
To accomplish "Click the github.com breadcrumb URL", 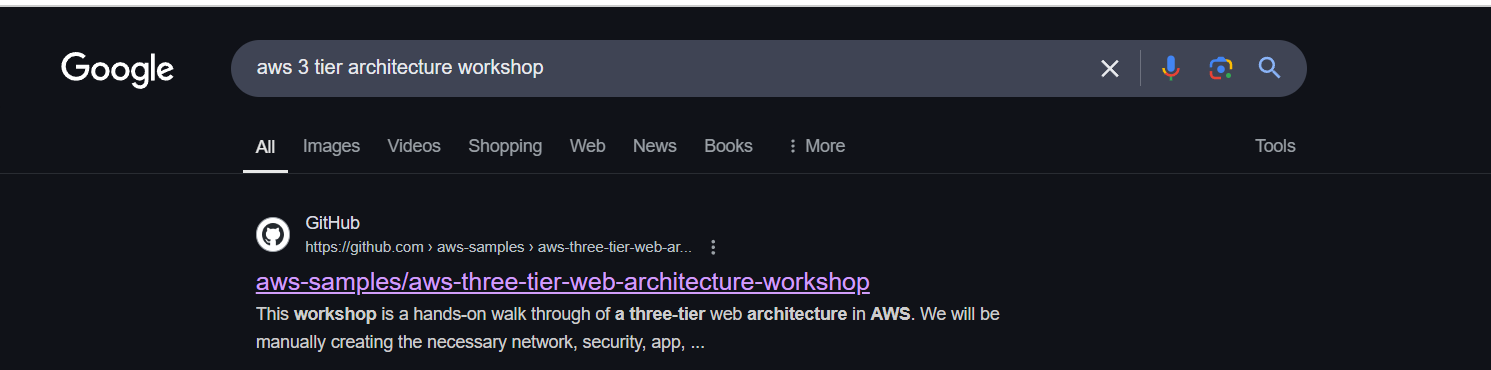I will click(498, 247).
